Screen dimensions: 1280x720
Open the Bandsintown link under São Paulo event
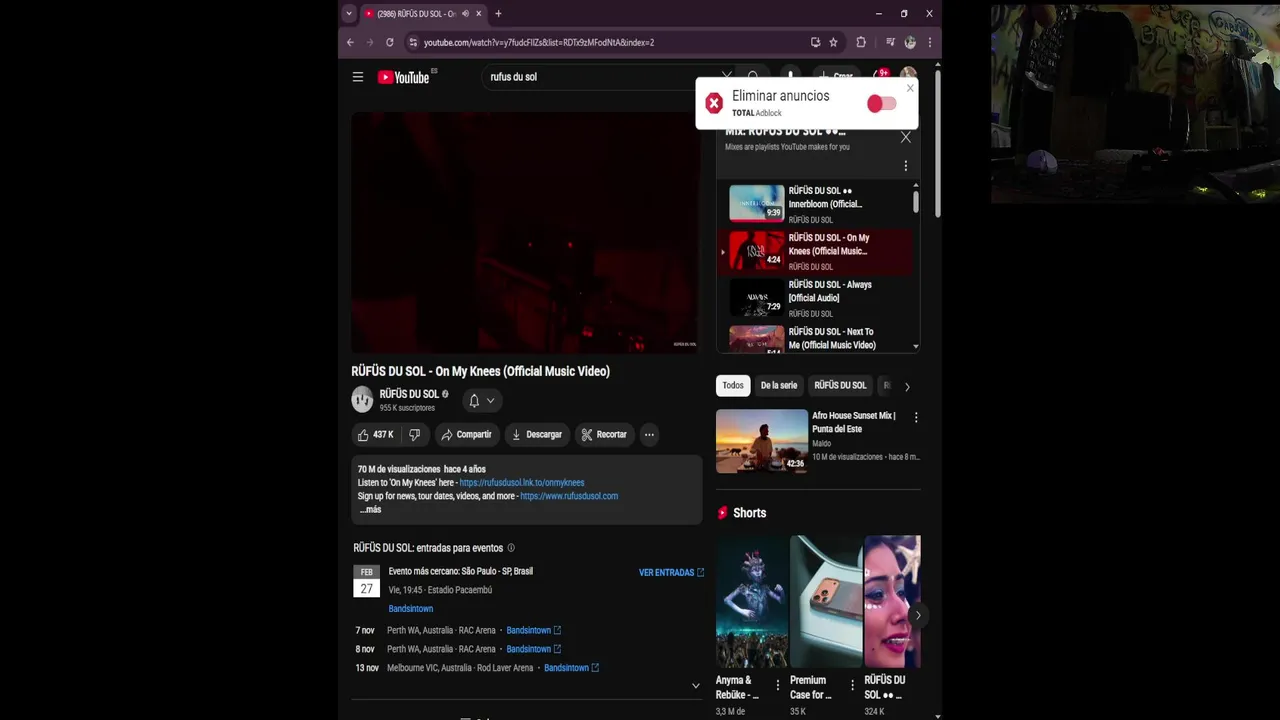click(x=411, y=609)
